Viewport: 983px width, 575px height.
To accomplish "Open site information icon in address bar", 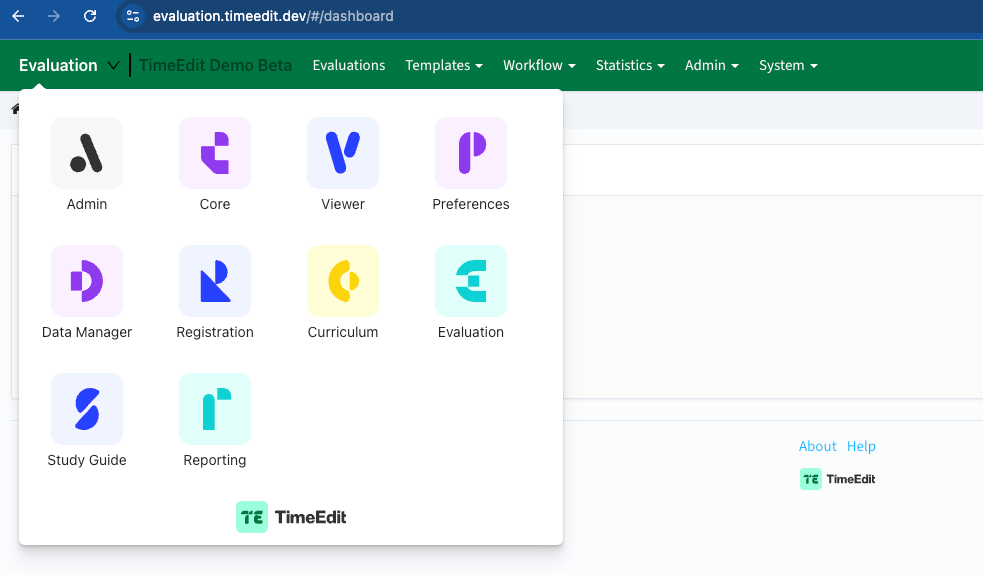I will click(x=132, y=16).
